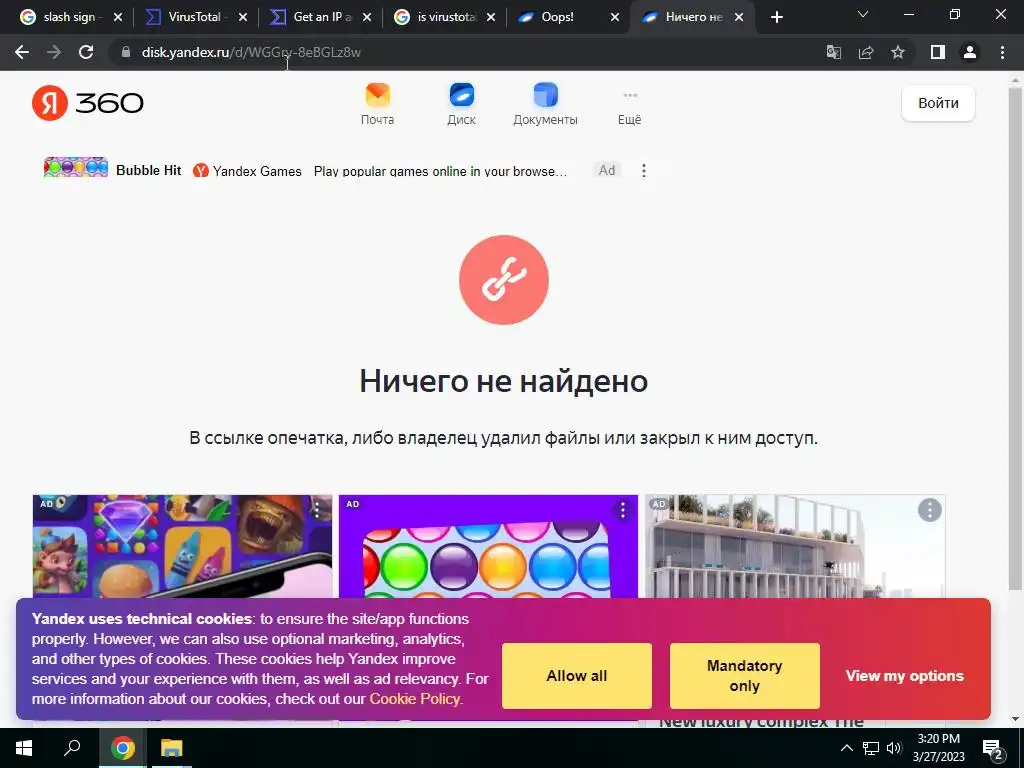
Task: Switch to the is virustotal tab
Action: click(x=444, y=17)
